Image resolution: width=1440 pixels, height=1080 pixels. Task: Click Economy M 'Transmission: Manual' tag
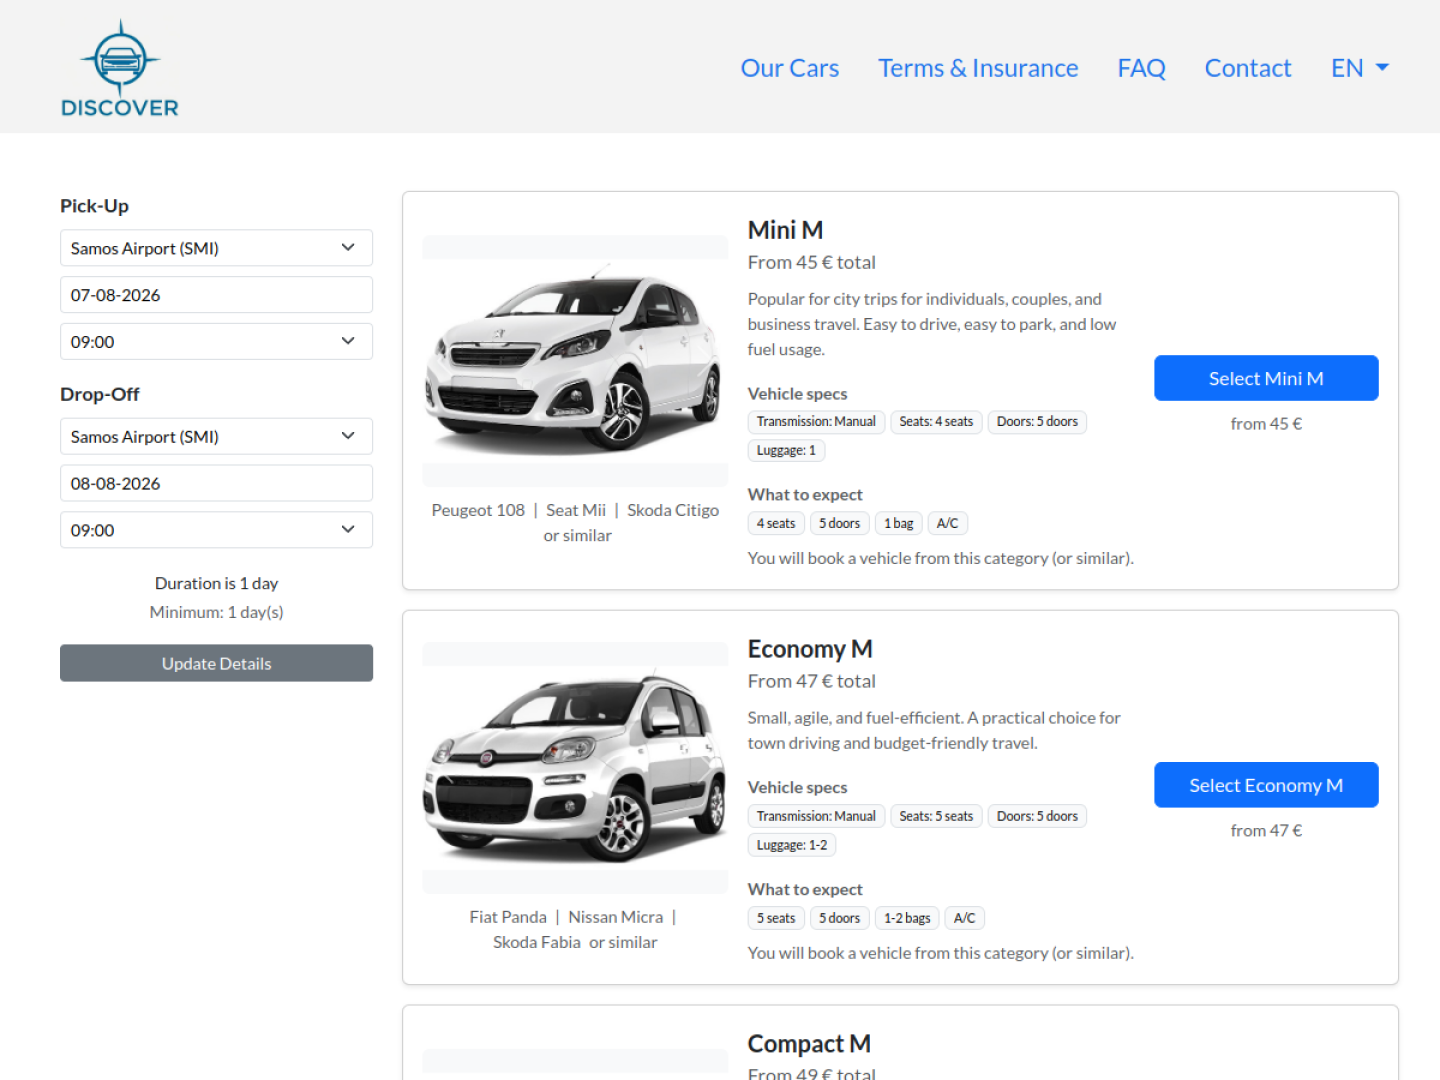coord(816,817)
